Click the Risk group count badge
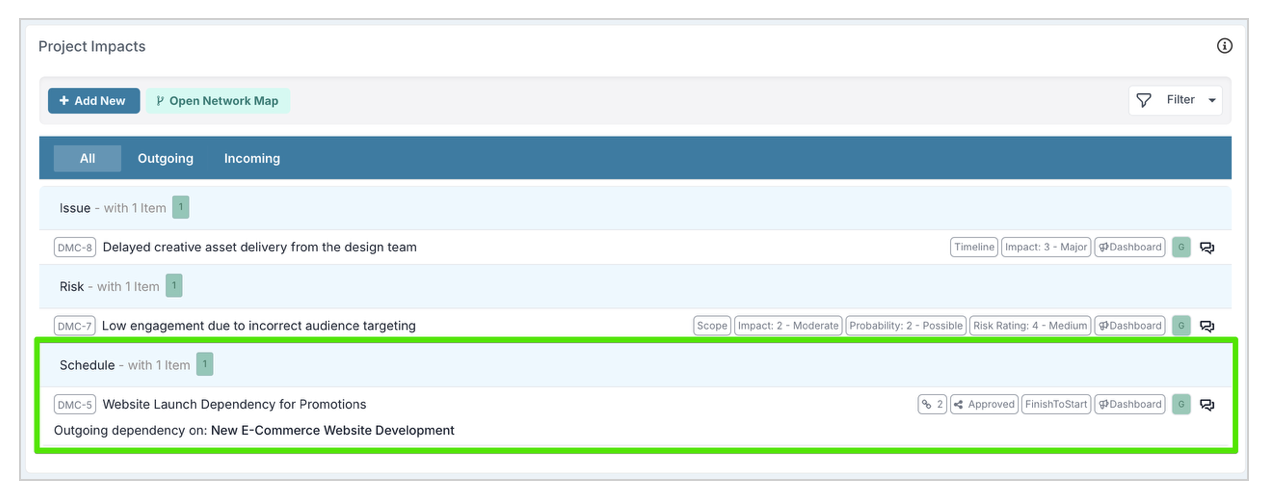This screenshot has height=498, width=1268. pos(174,286)
